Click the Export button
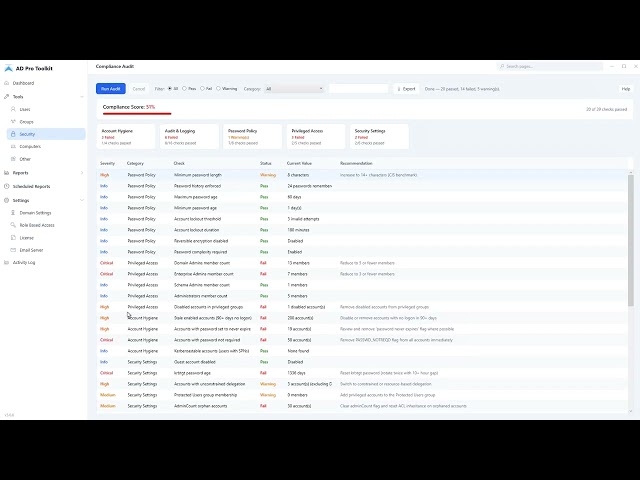640x480 pixels. tap(406, 89)
